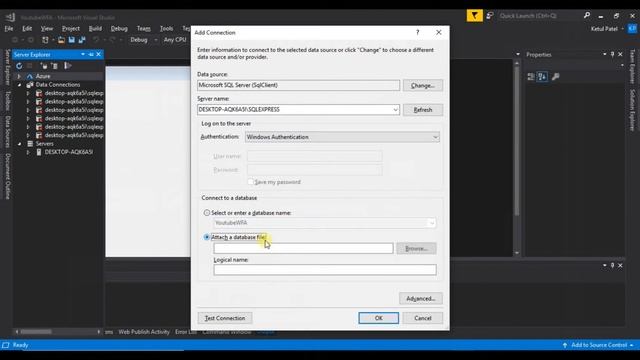Open the Any CPU platform dropdown
Viewport: 640px width, 360px height.
tap(175, 40)
